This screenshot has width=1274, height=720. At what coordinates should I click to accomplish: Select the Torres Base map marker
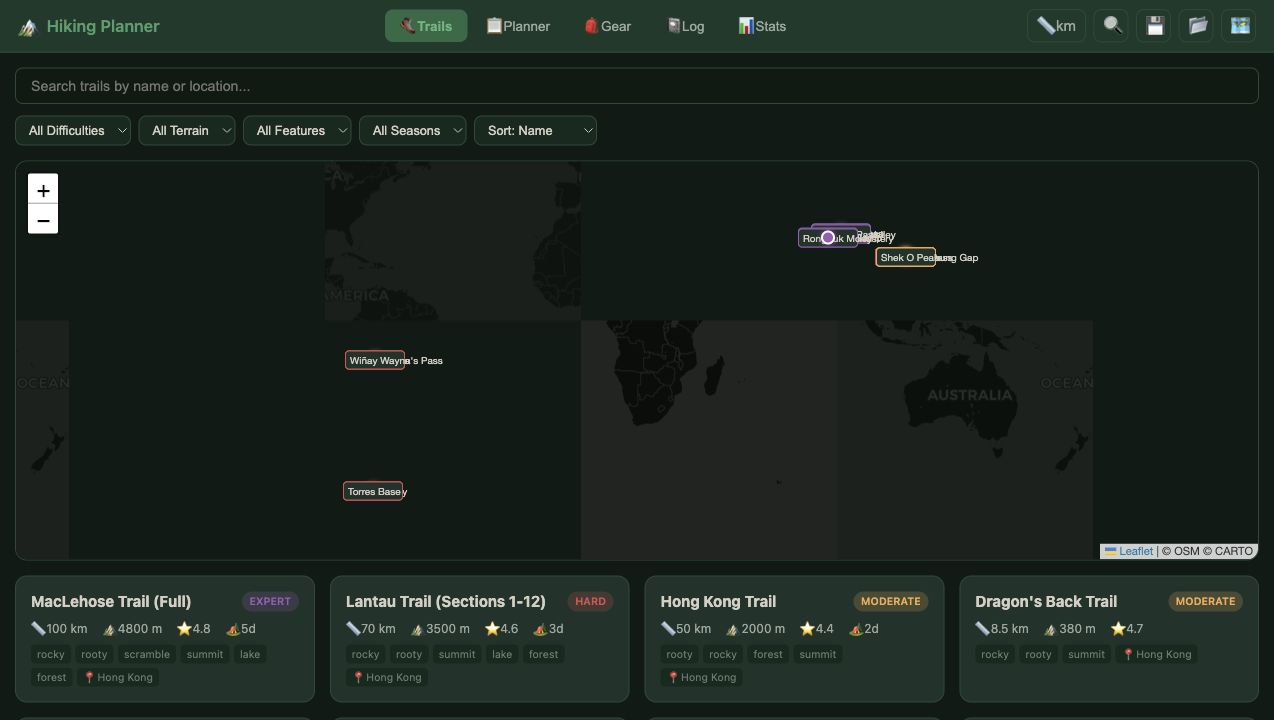(373, 491)
